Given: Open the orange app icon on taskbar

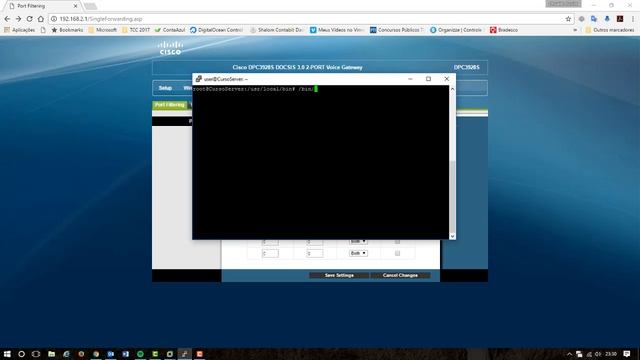Looking at the screenshot, I should [200, 354].
